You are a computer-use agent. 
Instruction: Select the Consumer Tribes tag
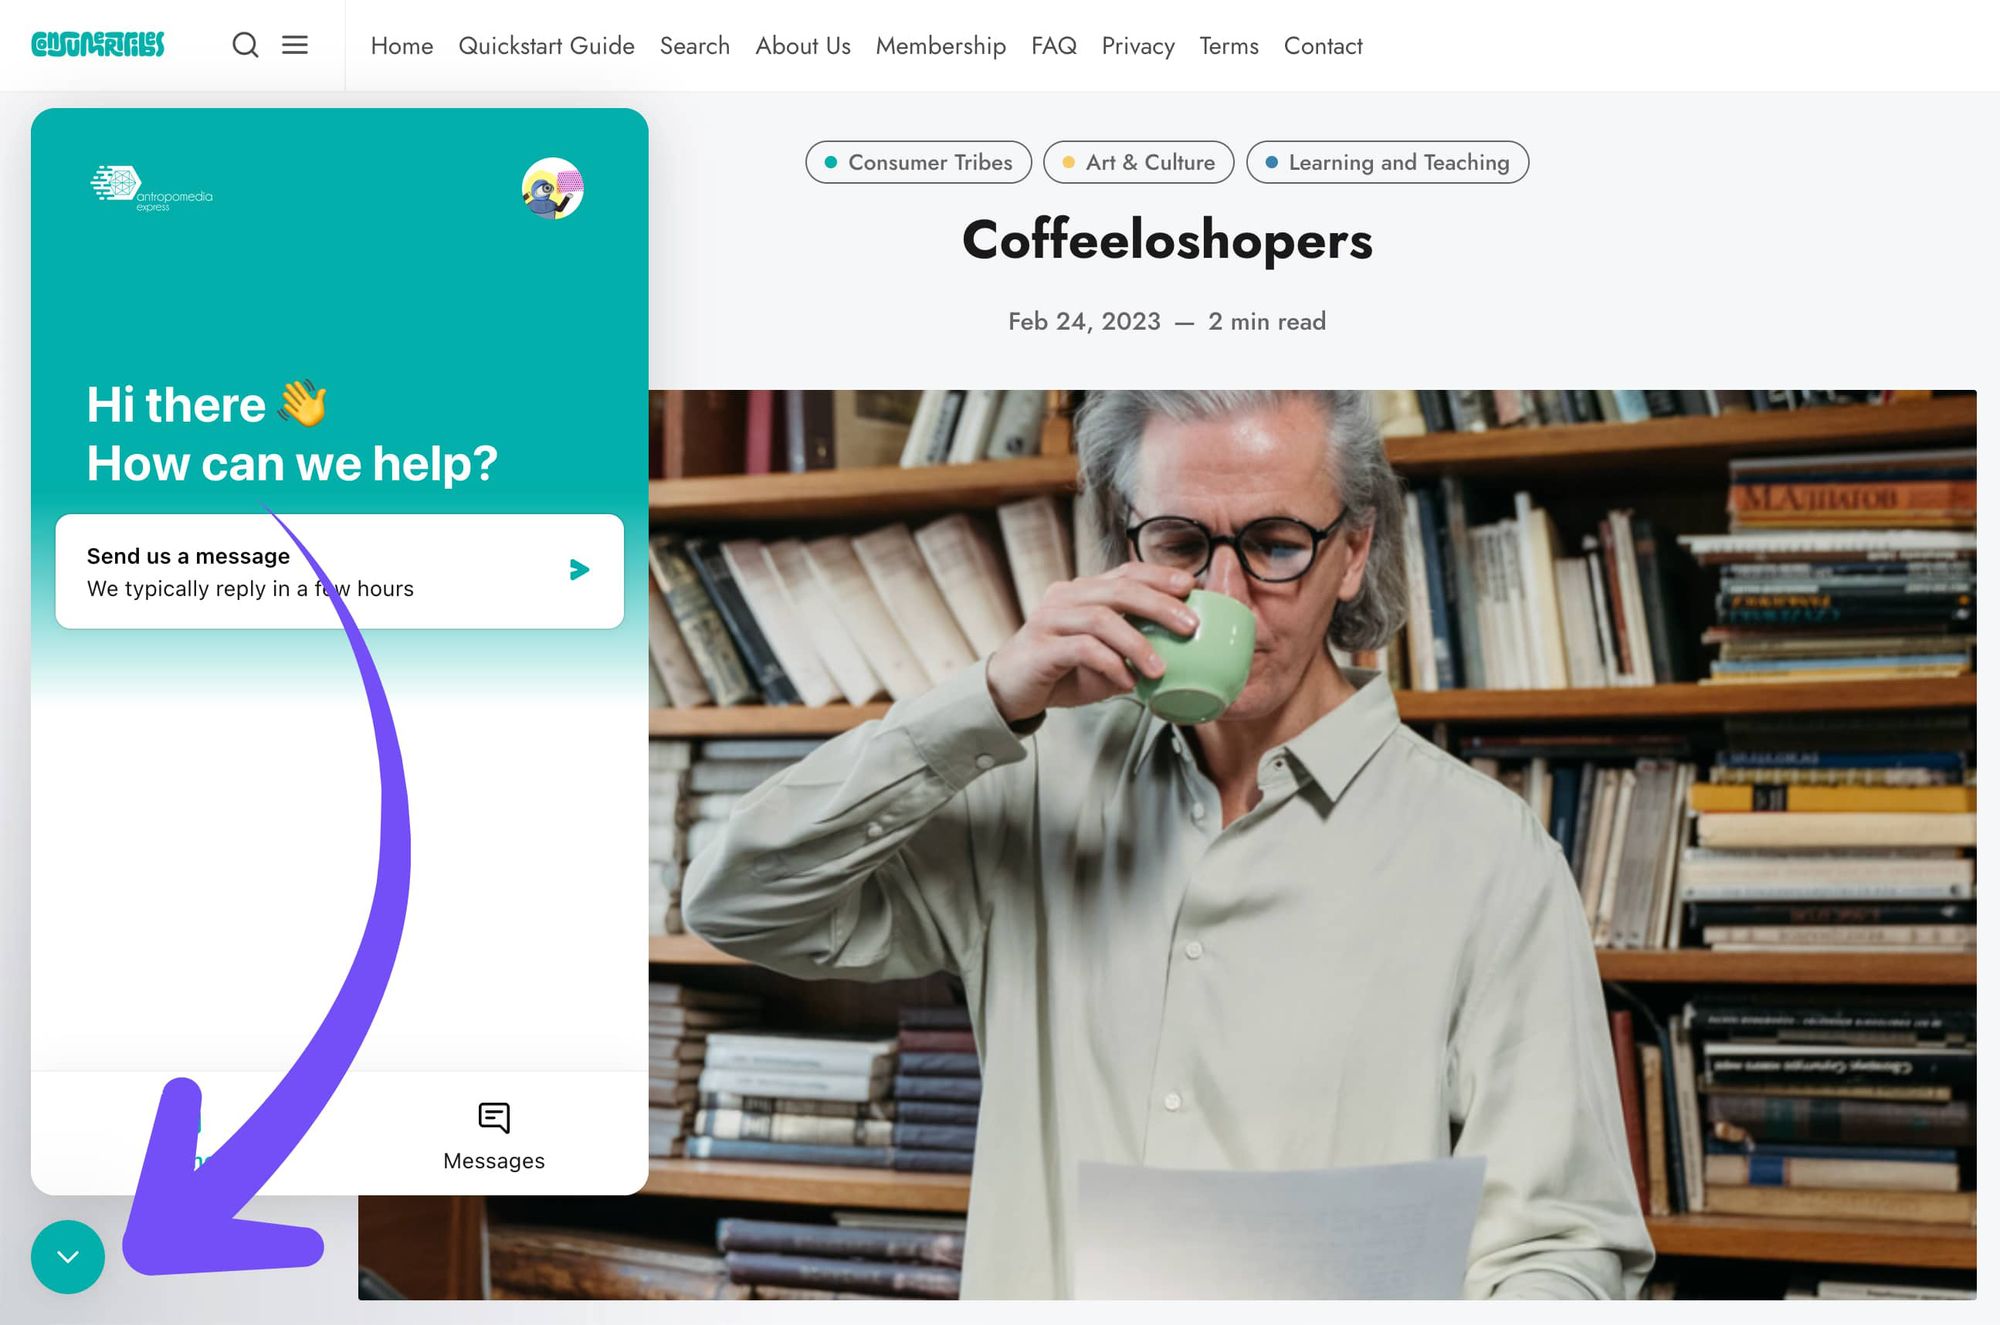pos(919,162)
